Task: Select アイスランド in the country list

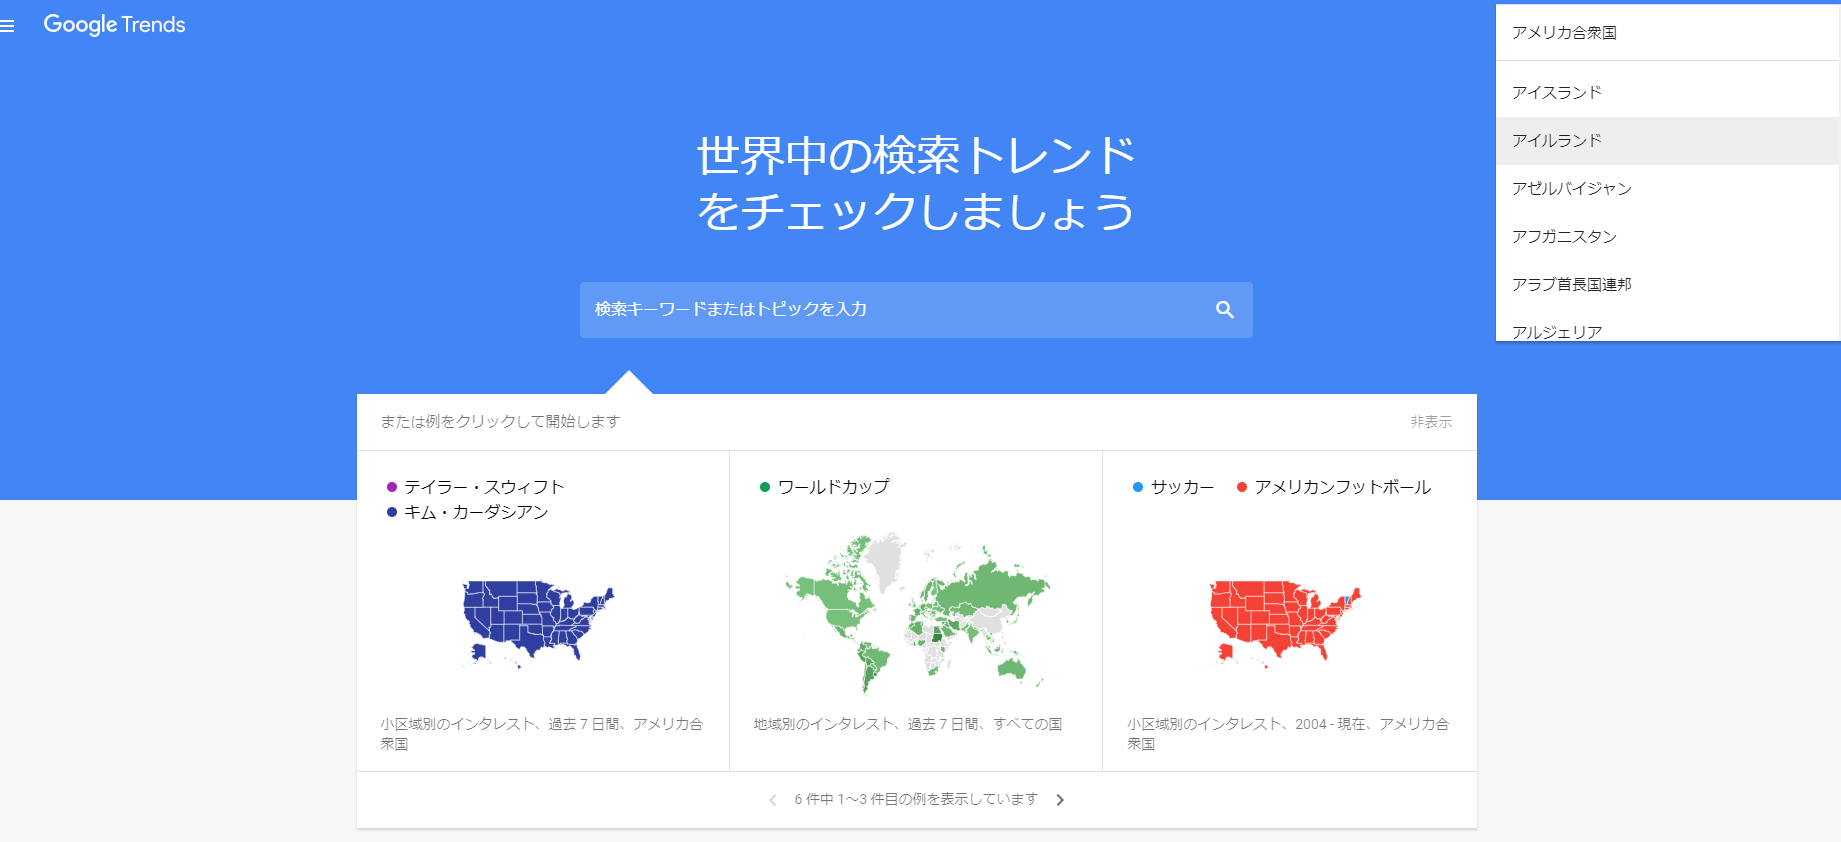Action: click(1668, 93)
